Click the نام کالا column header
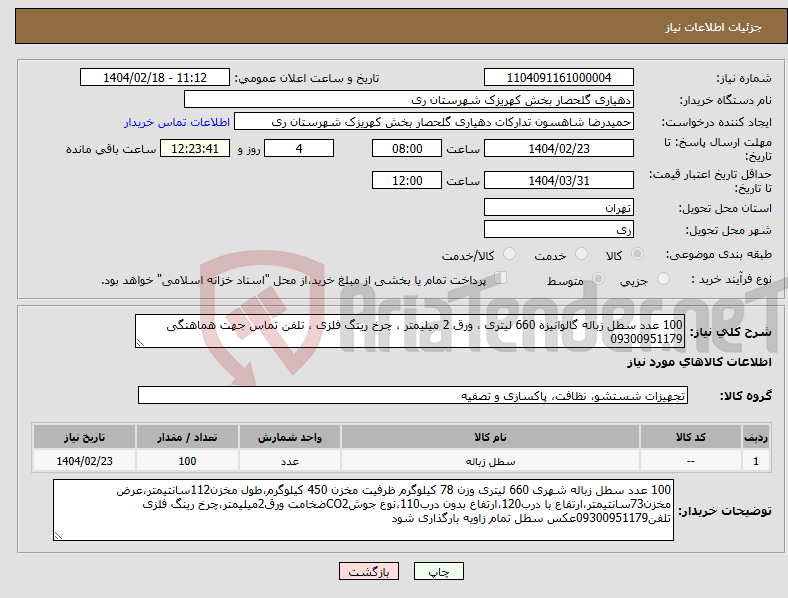Image resolution: width=788 pixels, height=598 pixels. click(490, 437)
